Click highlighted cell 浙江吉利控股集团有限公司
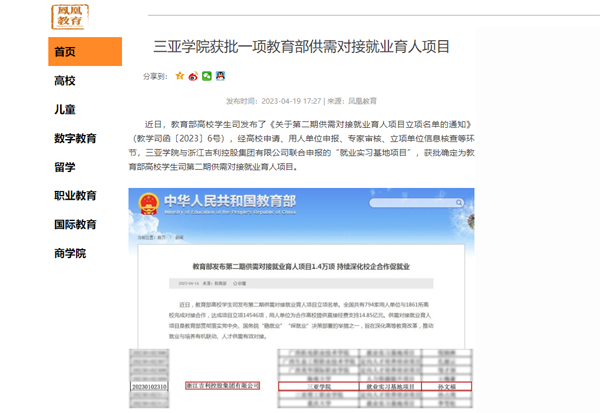 coord(222,385)
